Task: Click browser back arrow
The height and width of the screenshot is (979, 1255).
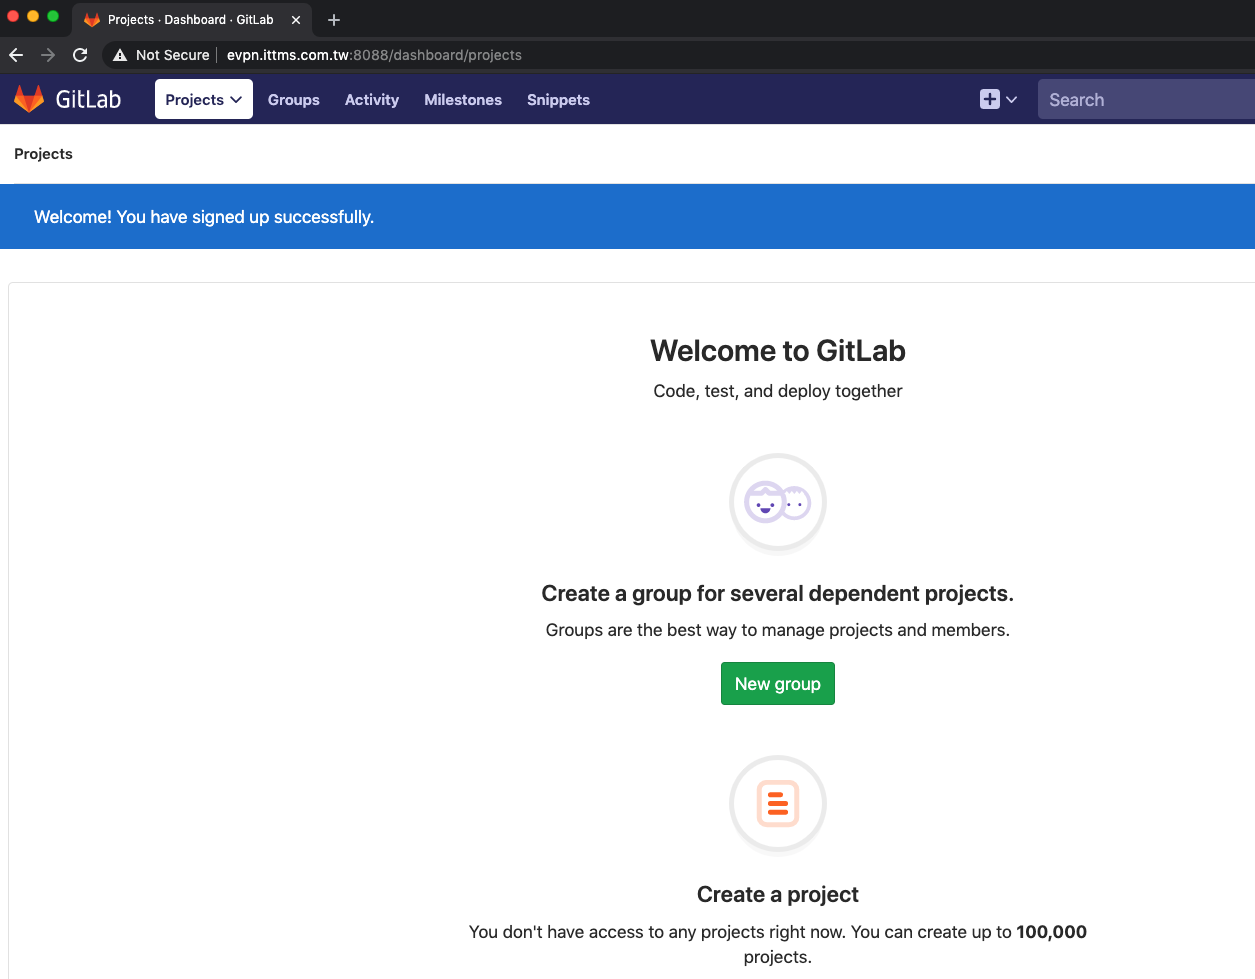Action: (x=16, y=55)
